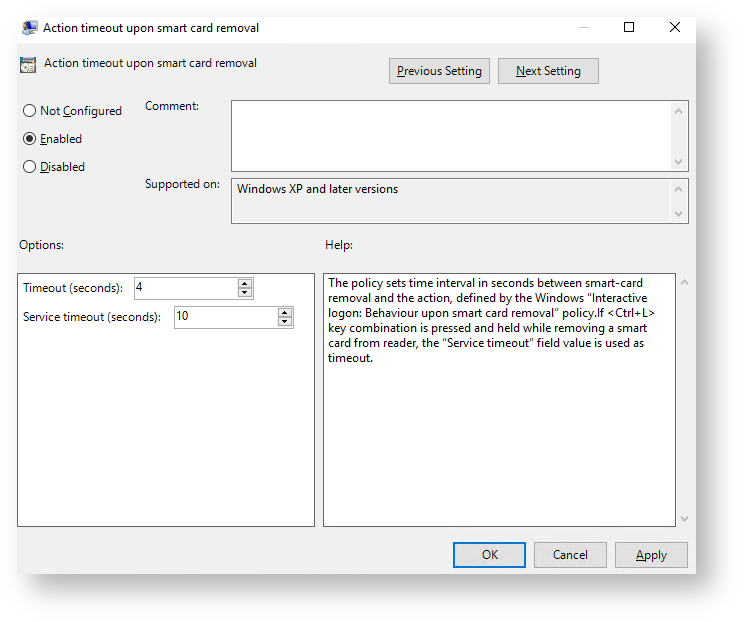
Task: Maximize the policy dialog window
Action: pyautogui.click(x=629, y=28)
